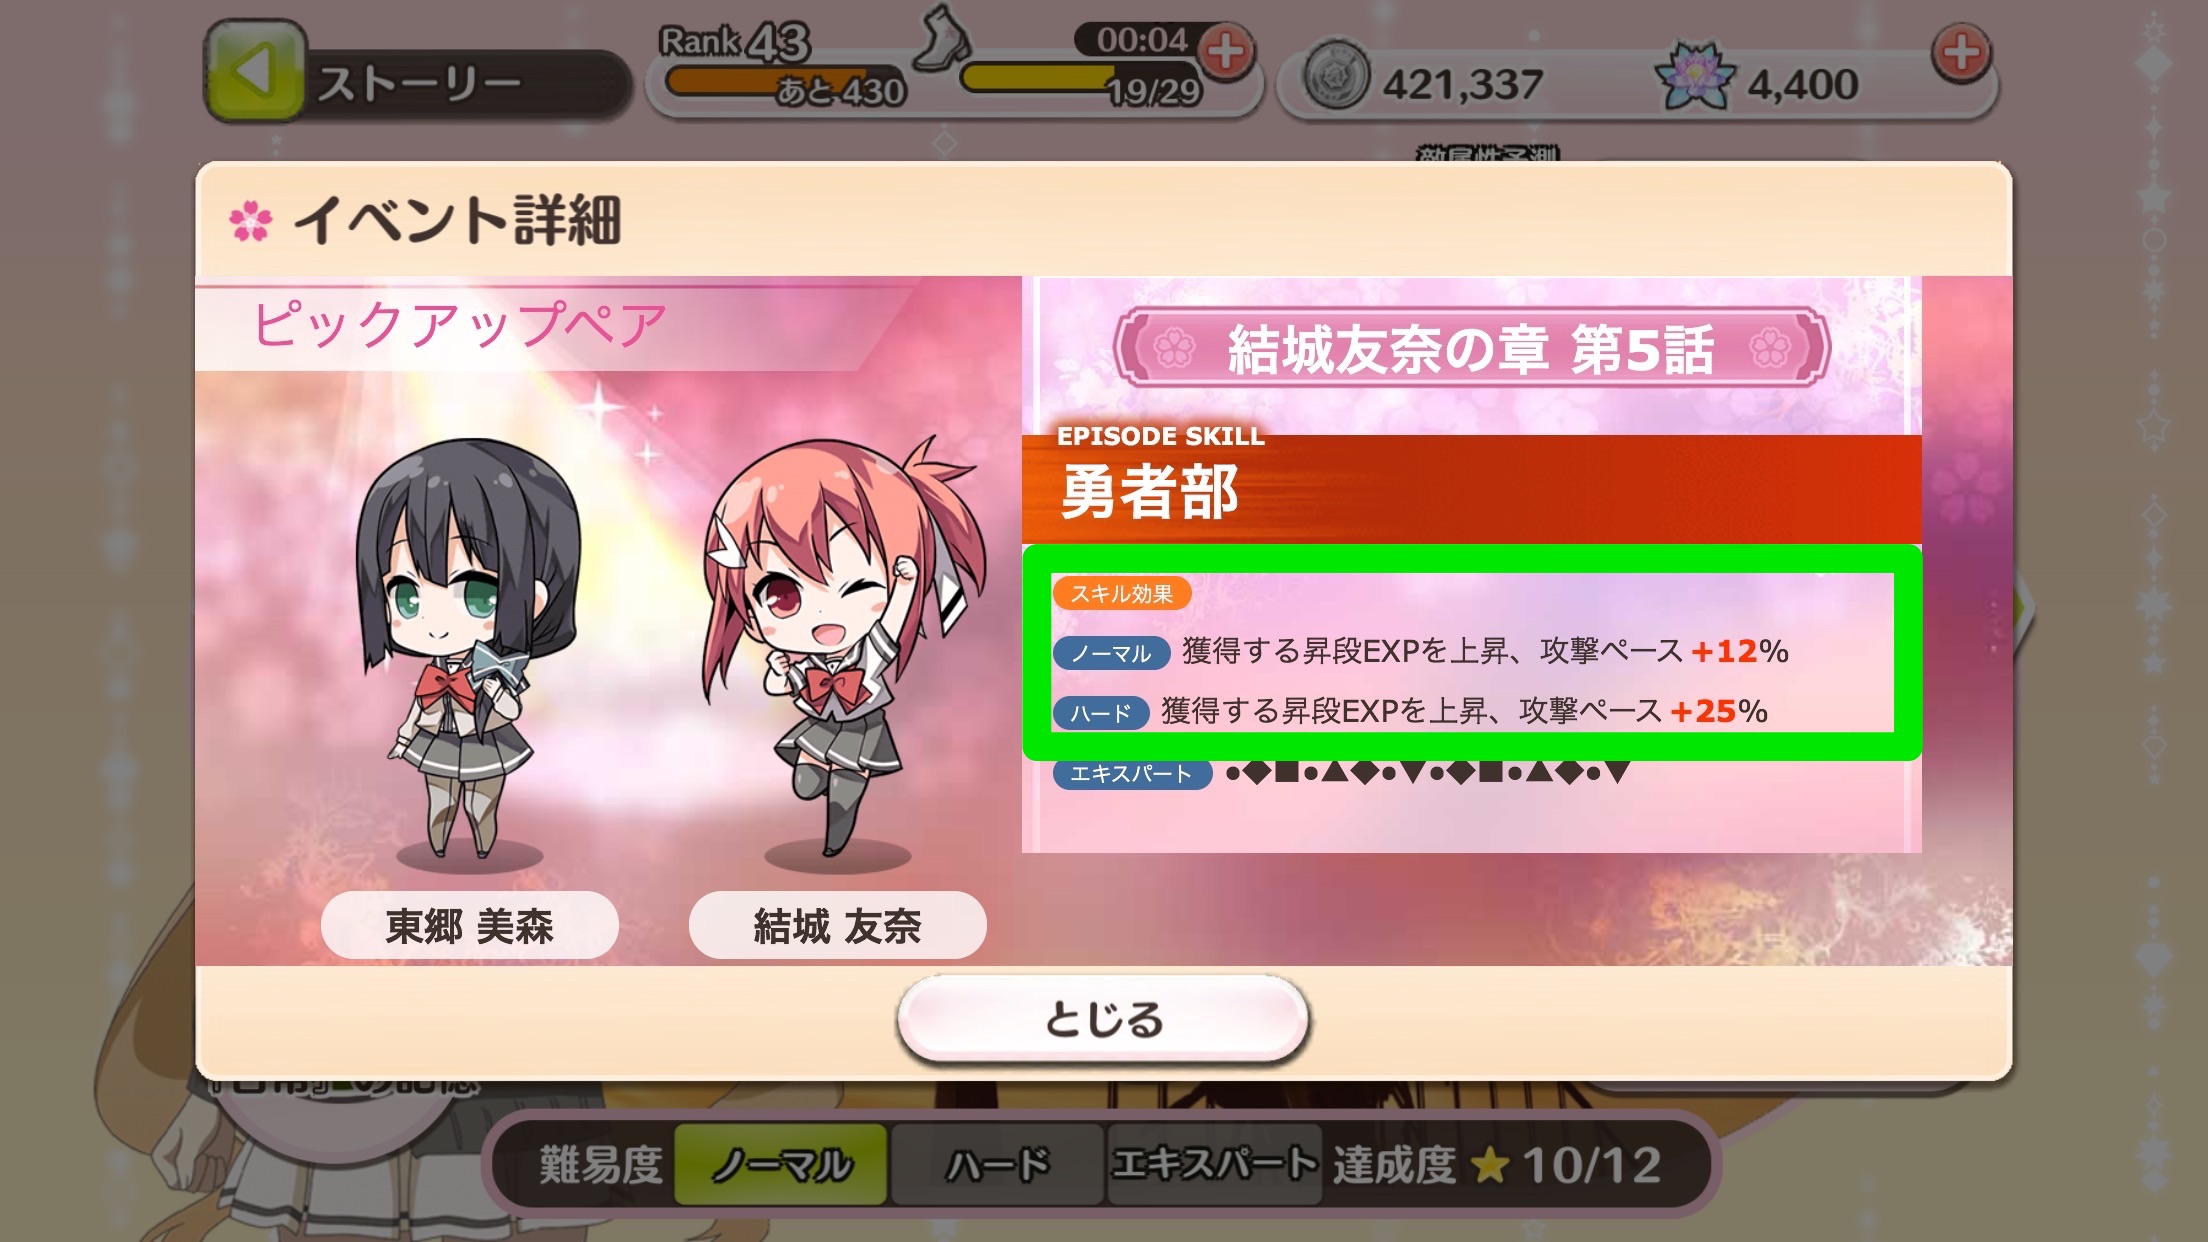Tap the 東郷 美森 name label
2208x1242 pixels.
click(x=469, y=926)
